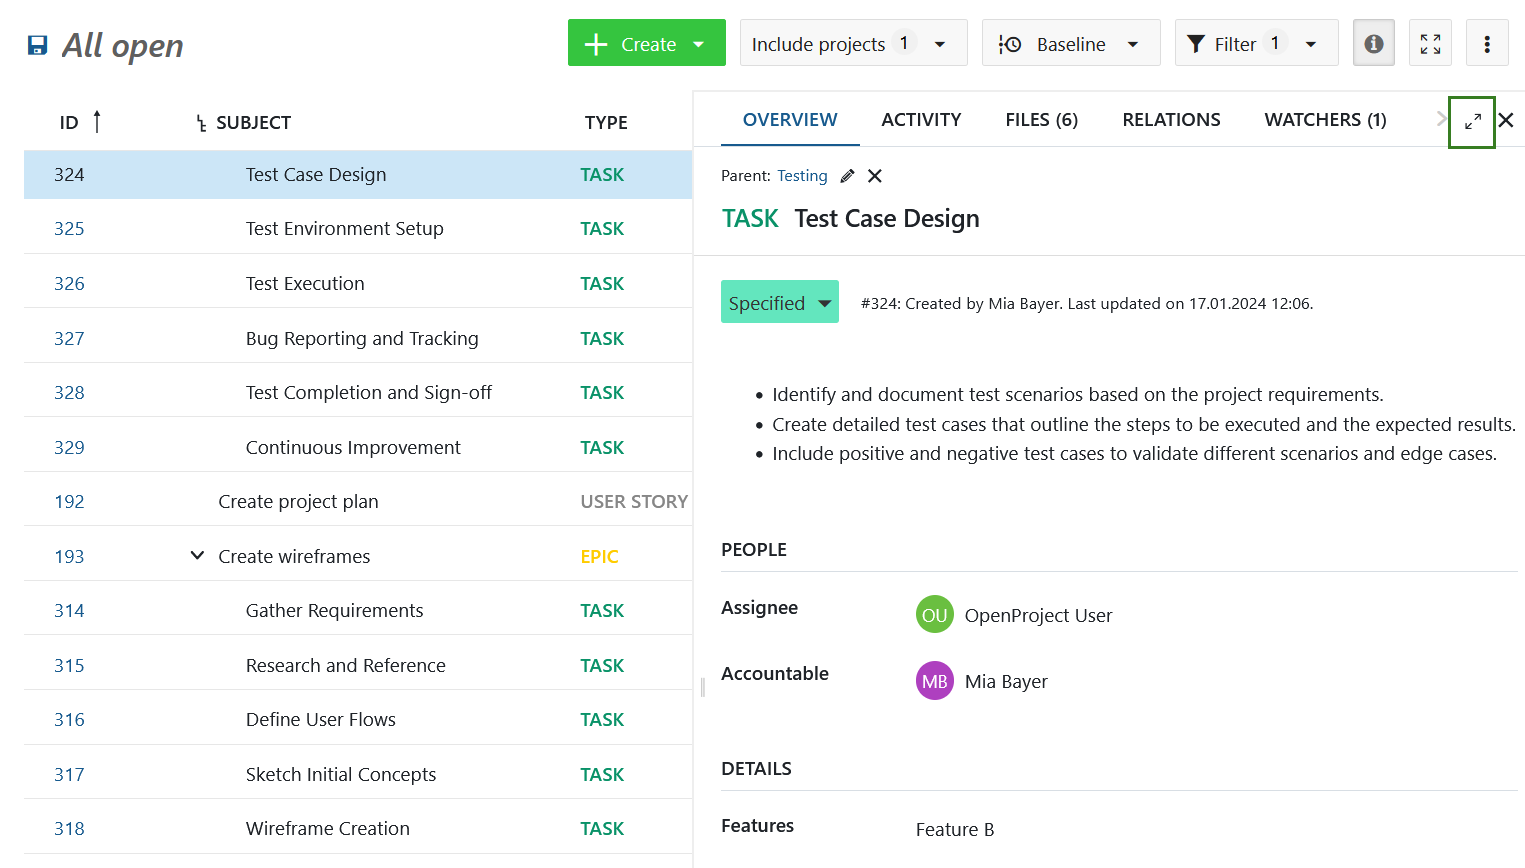Viewport: 1525px width, 868px height.
Task: Open the Files (6) tab
Action: point(1041,120)
